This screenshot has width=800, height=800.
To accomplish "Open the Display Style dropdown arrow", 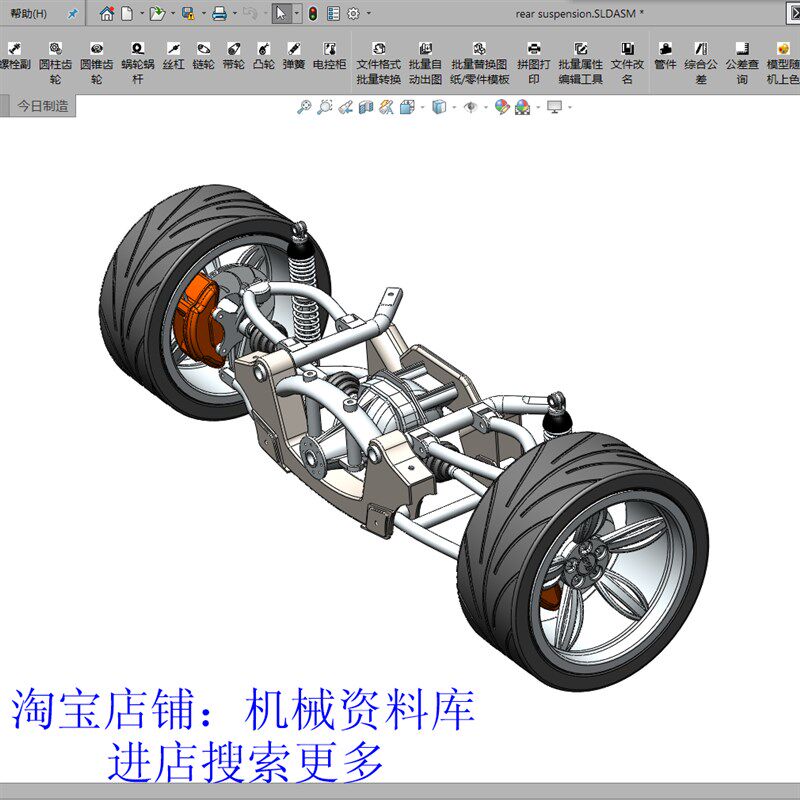I will [453, 109].
